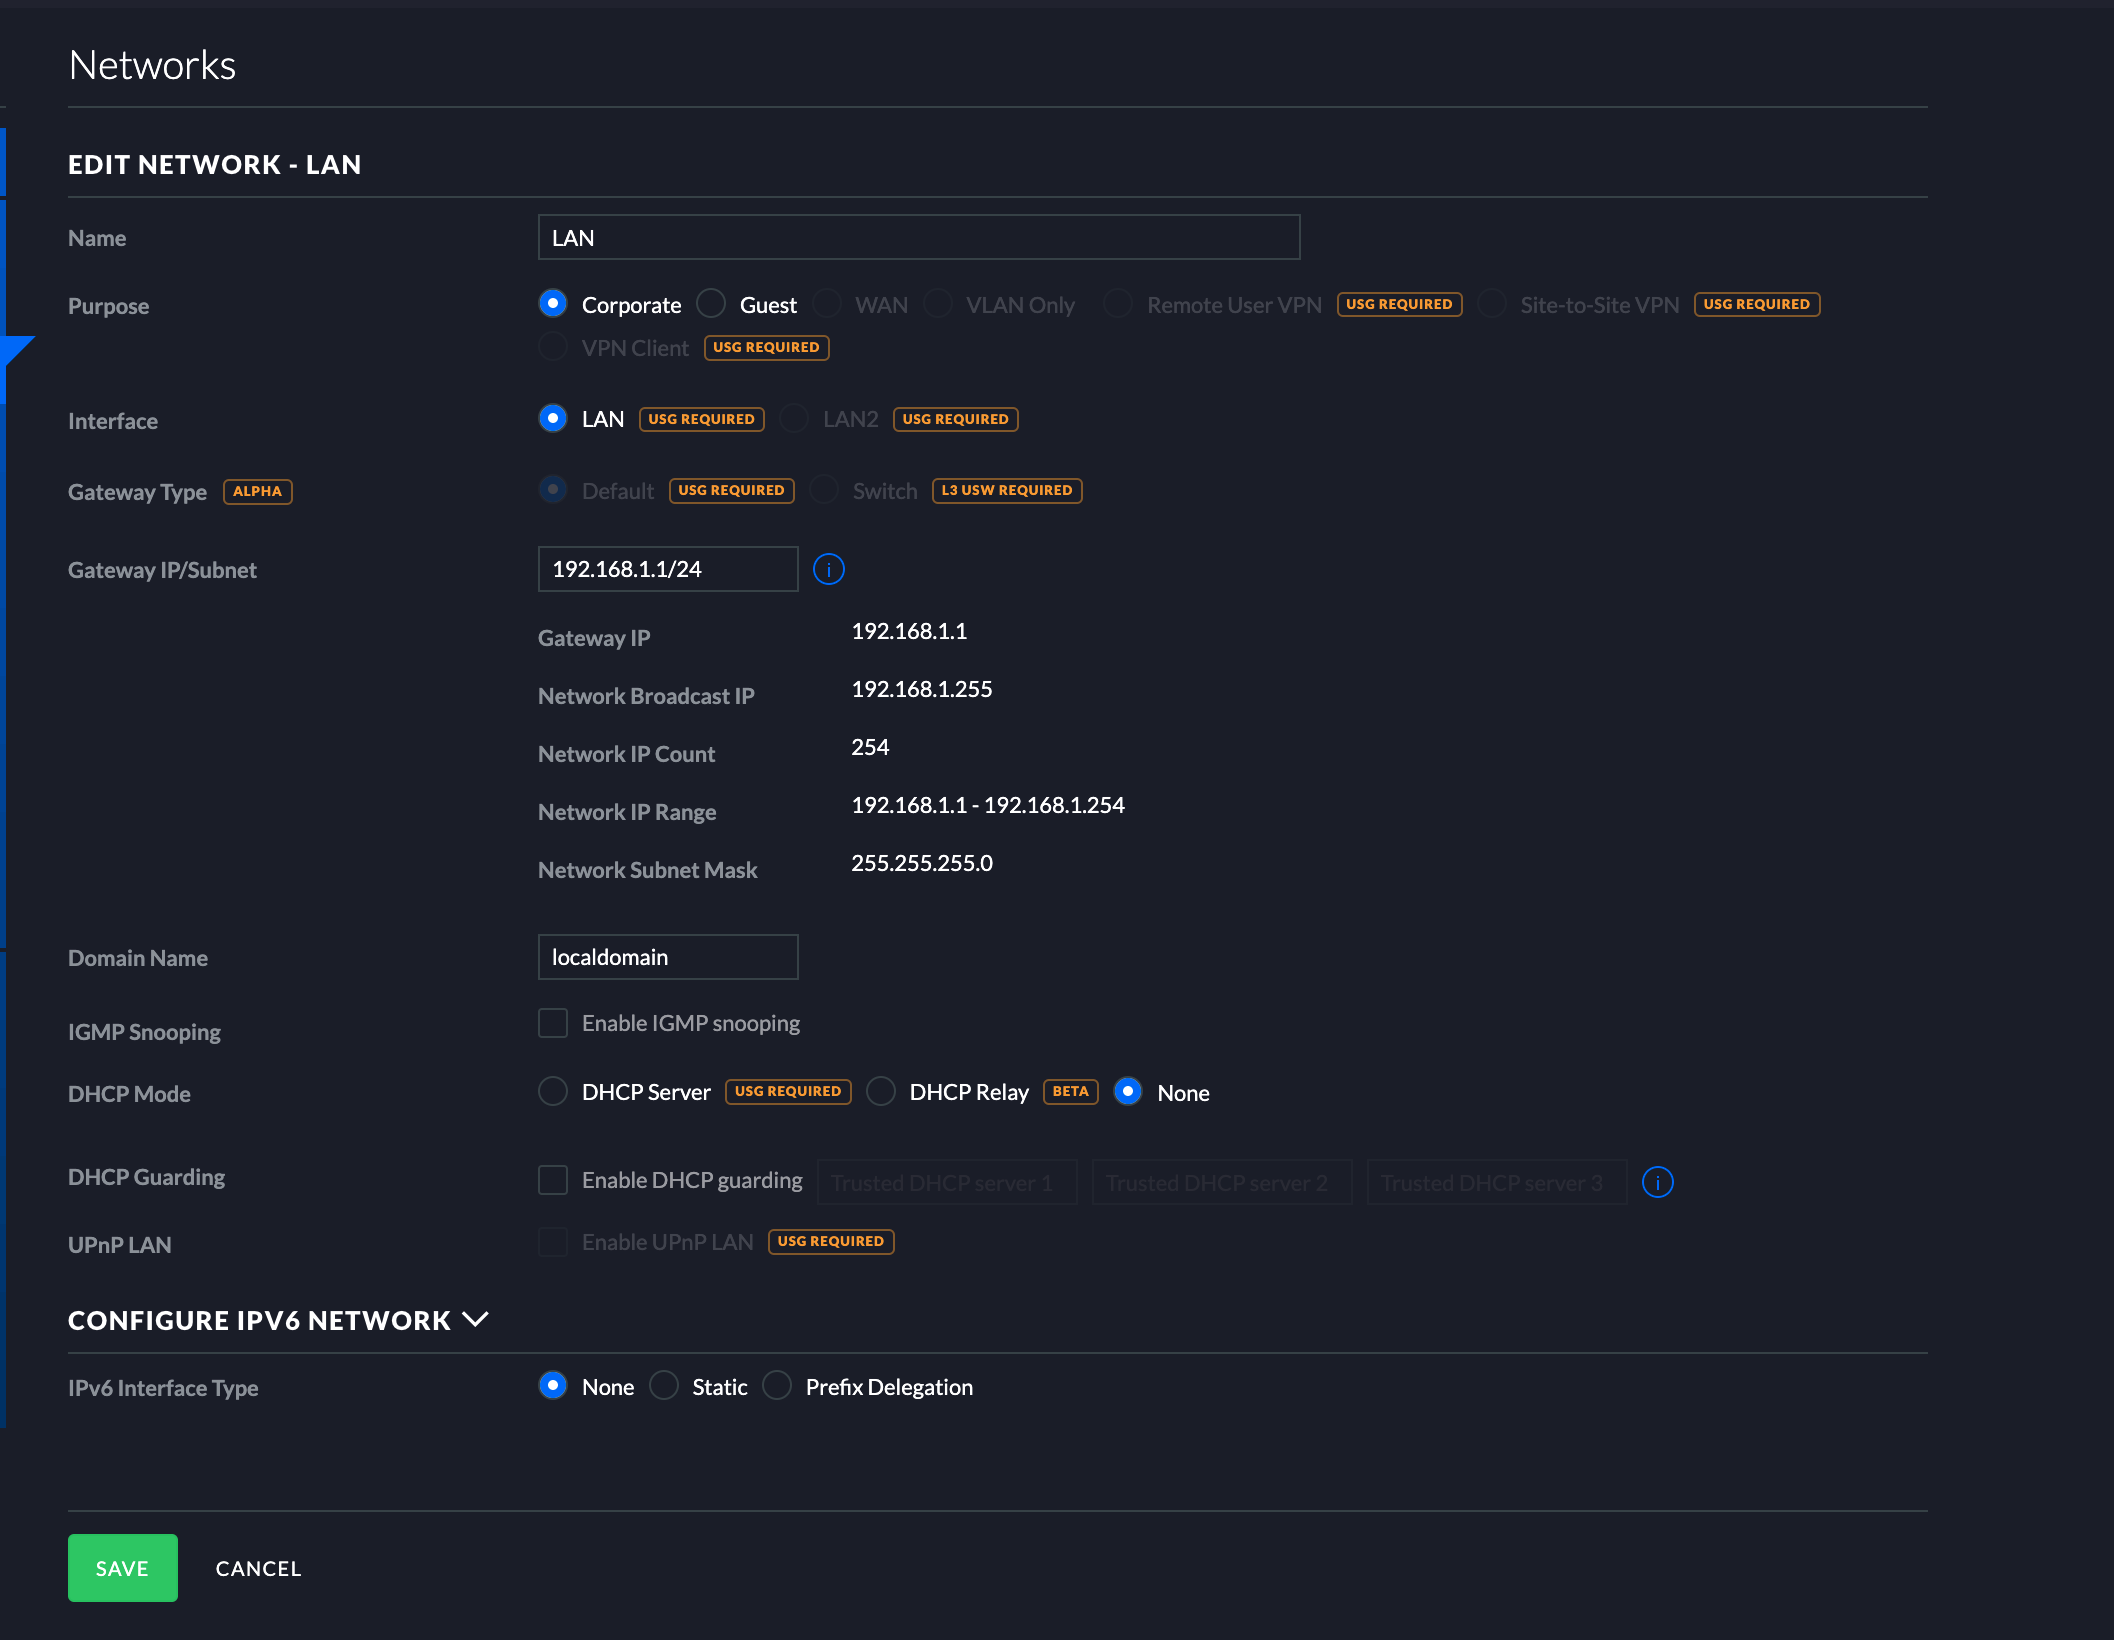Click info icon next to DHCP guarding servers

point(1657,1182)
